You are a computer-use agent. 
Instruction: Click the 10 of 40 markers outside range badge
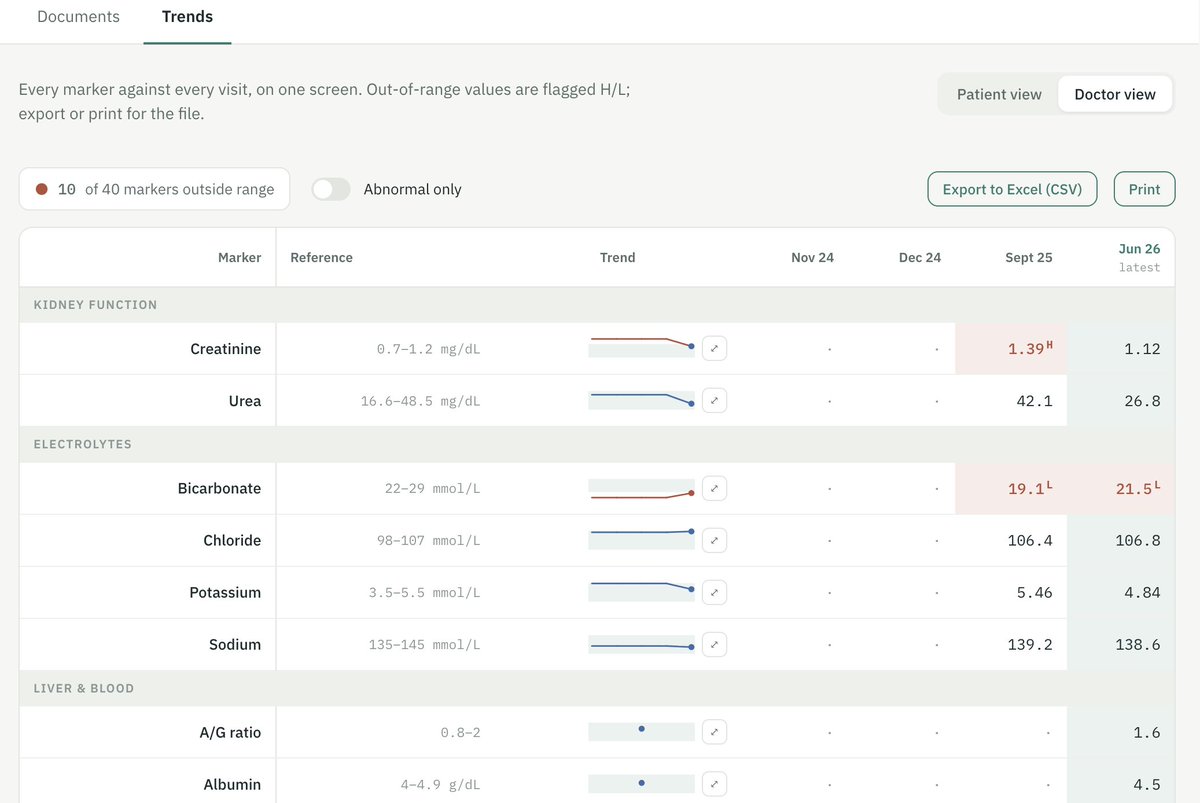tap(154, 189)
